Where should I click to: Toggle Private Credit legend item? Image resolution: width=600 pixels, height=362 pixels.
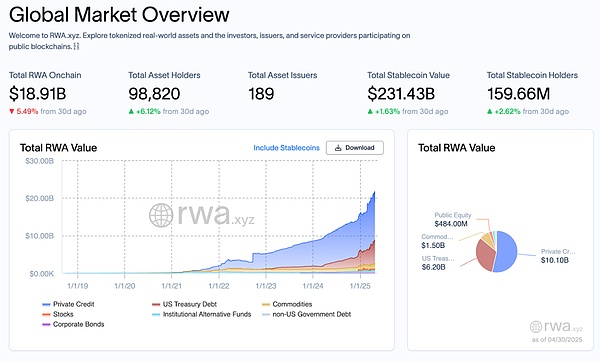(x=68, y=304)
